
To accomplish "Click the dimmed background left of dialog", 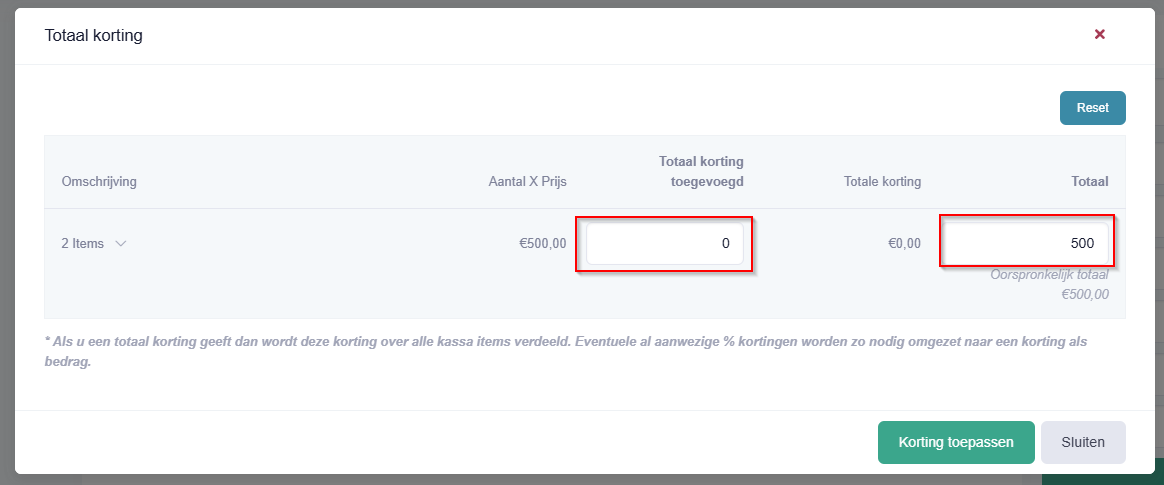I will pyautogui.click(x=7, y=242).
